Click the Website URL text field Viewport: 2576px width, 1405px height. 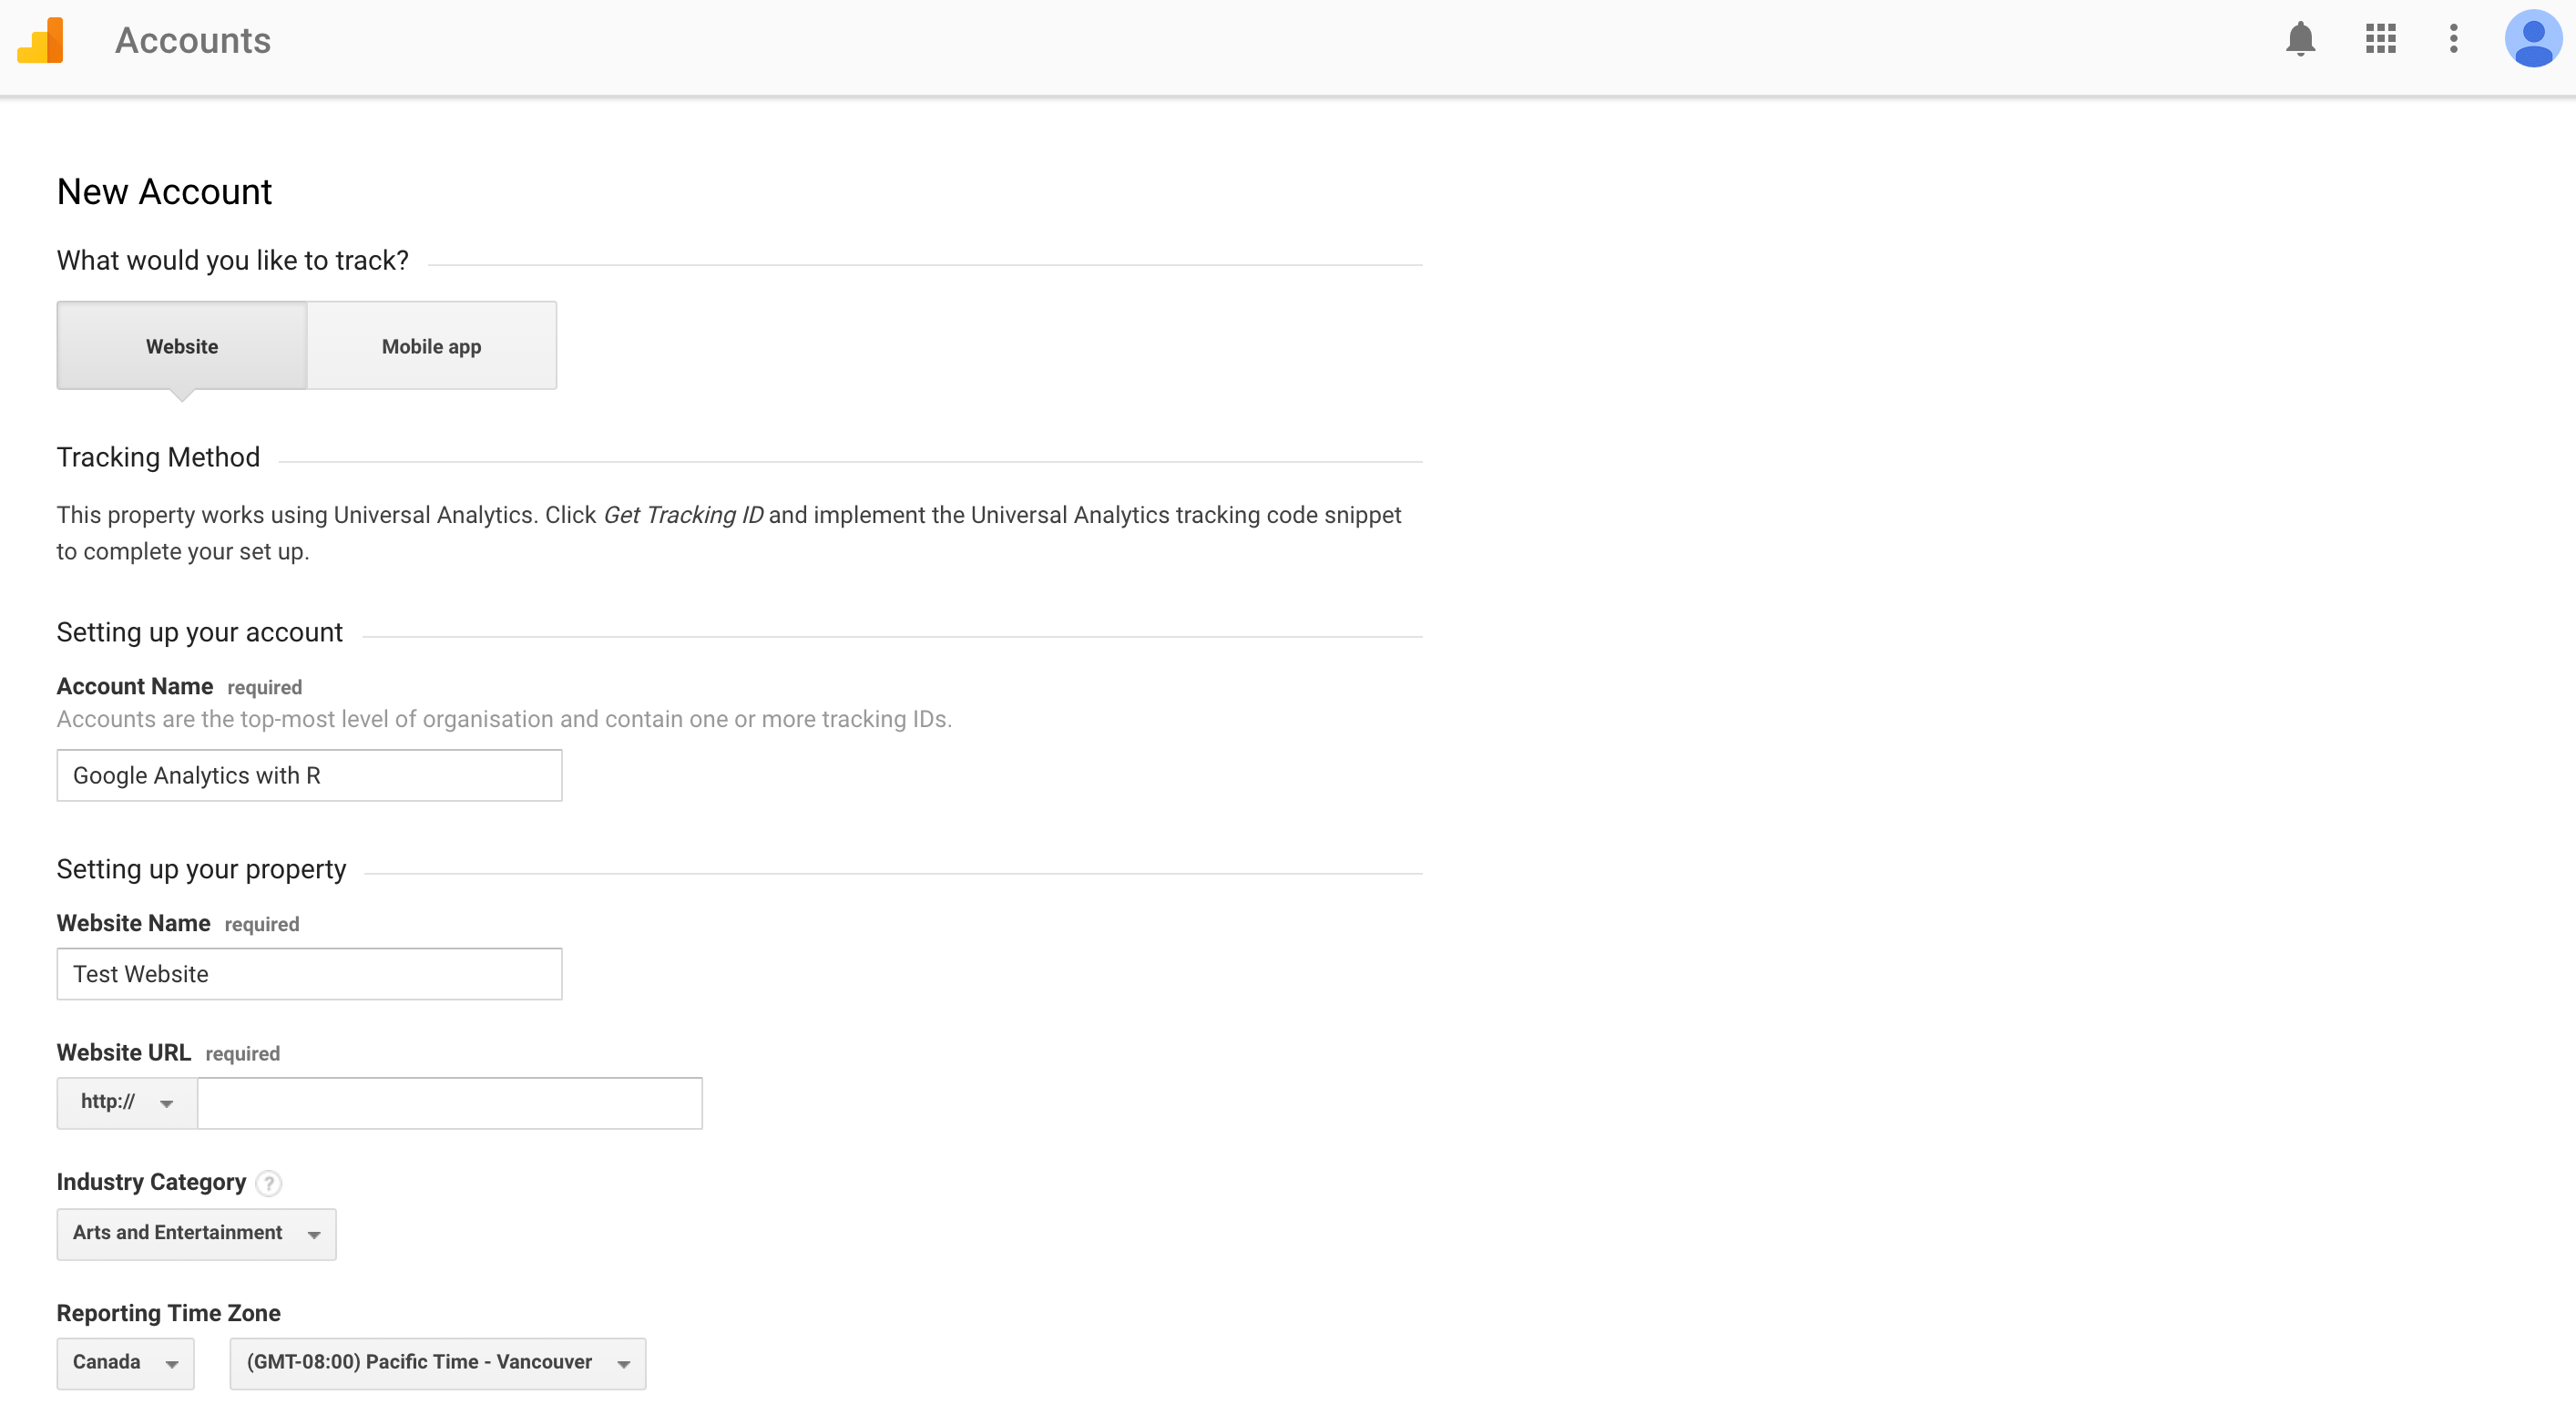point(450,1103)
